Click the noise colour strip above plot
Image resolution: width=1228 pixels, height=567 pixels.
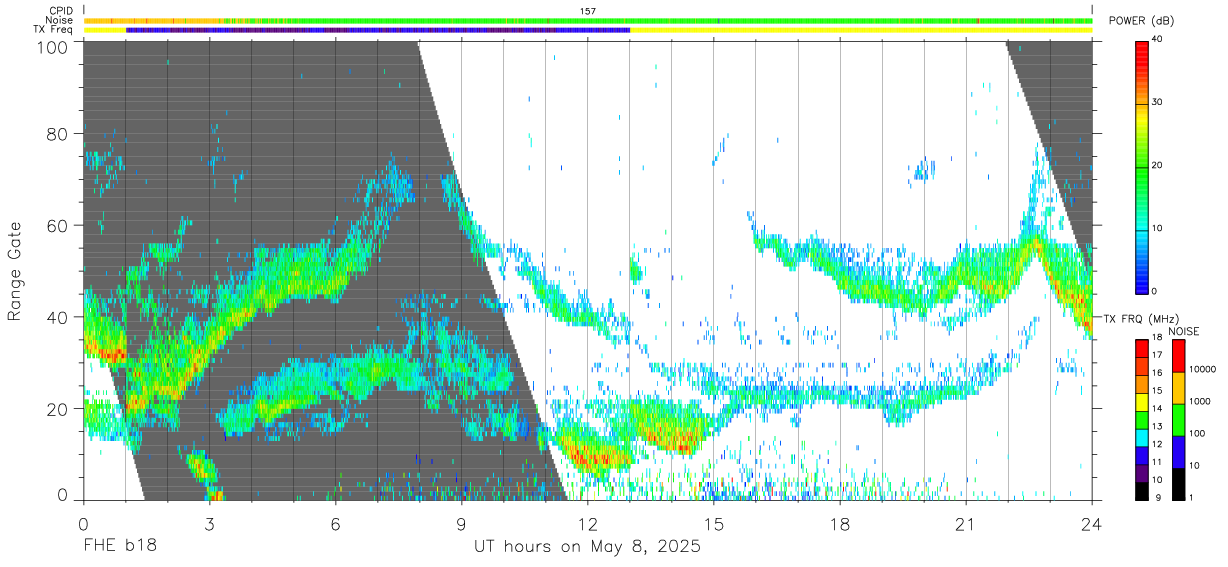(588, 20)
